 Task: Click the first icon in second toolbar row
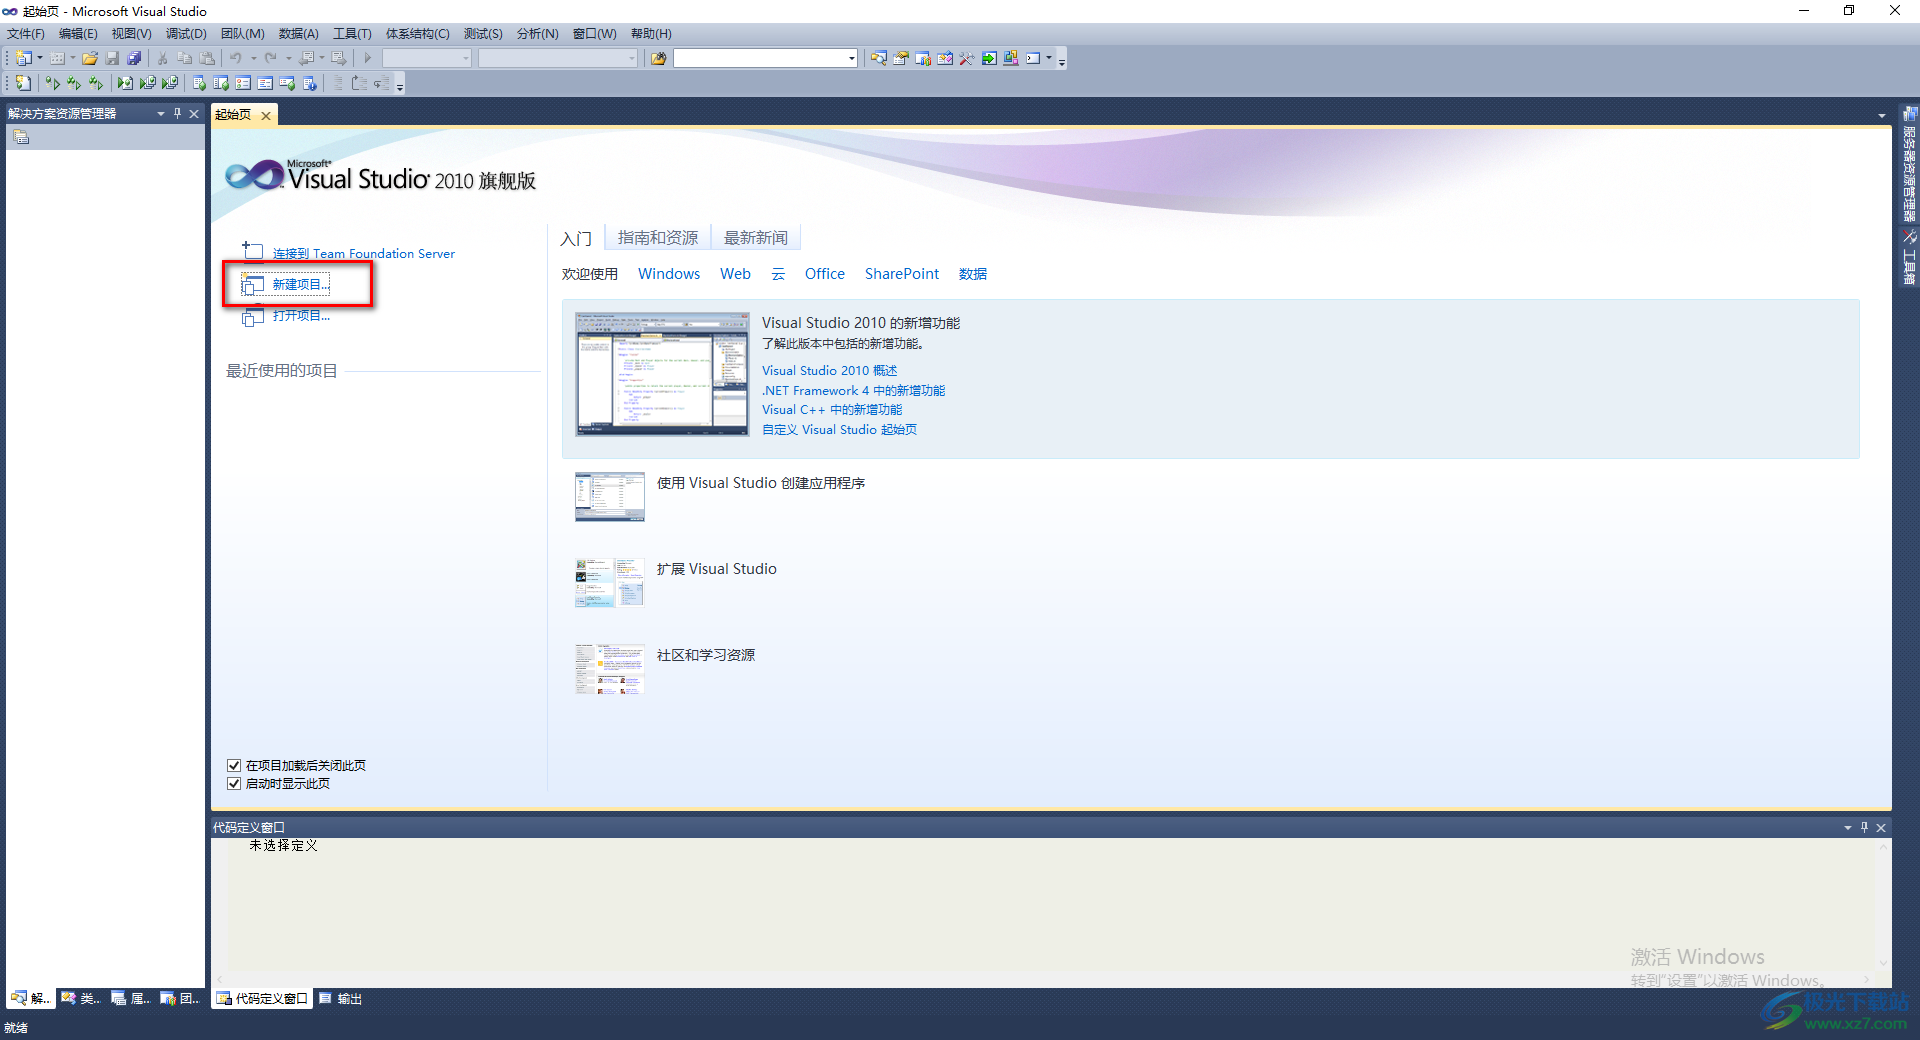pos(23,83)
